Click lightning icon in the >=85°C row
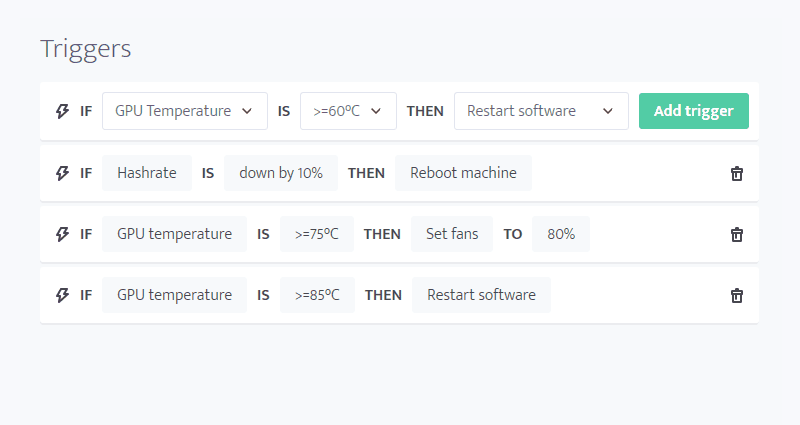This screenshot has width=800, height=425. [62, 295]
